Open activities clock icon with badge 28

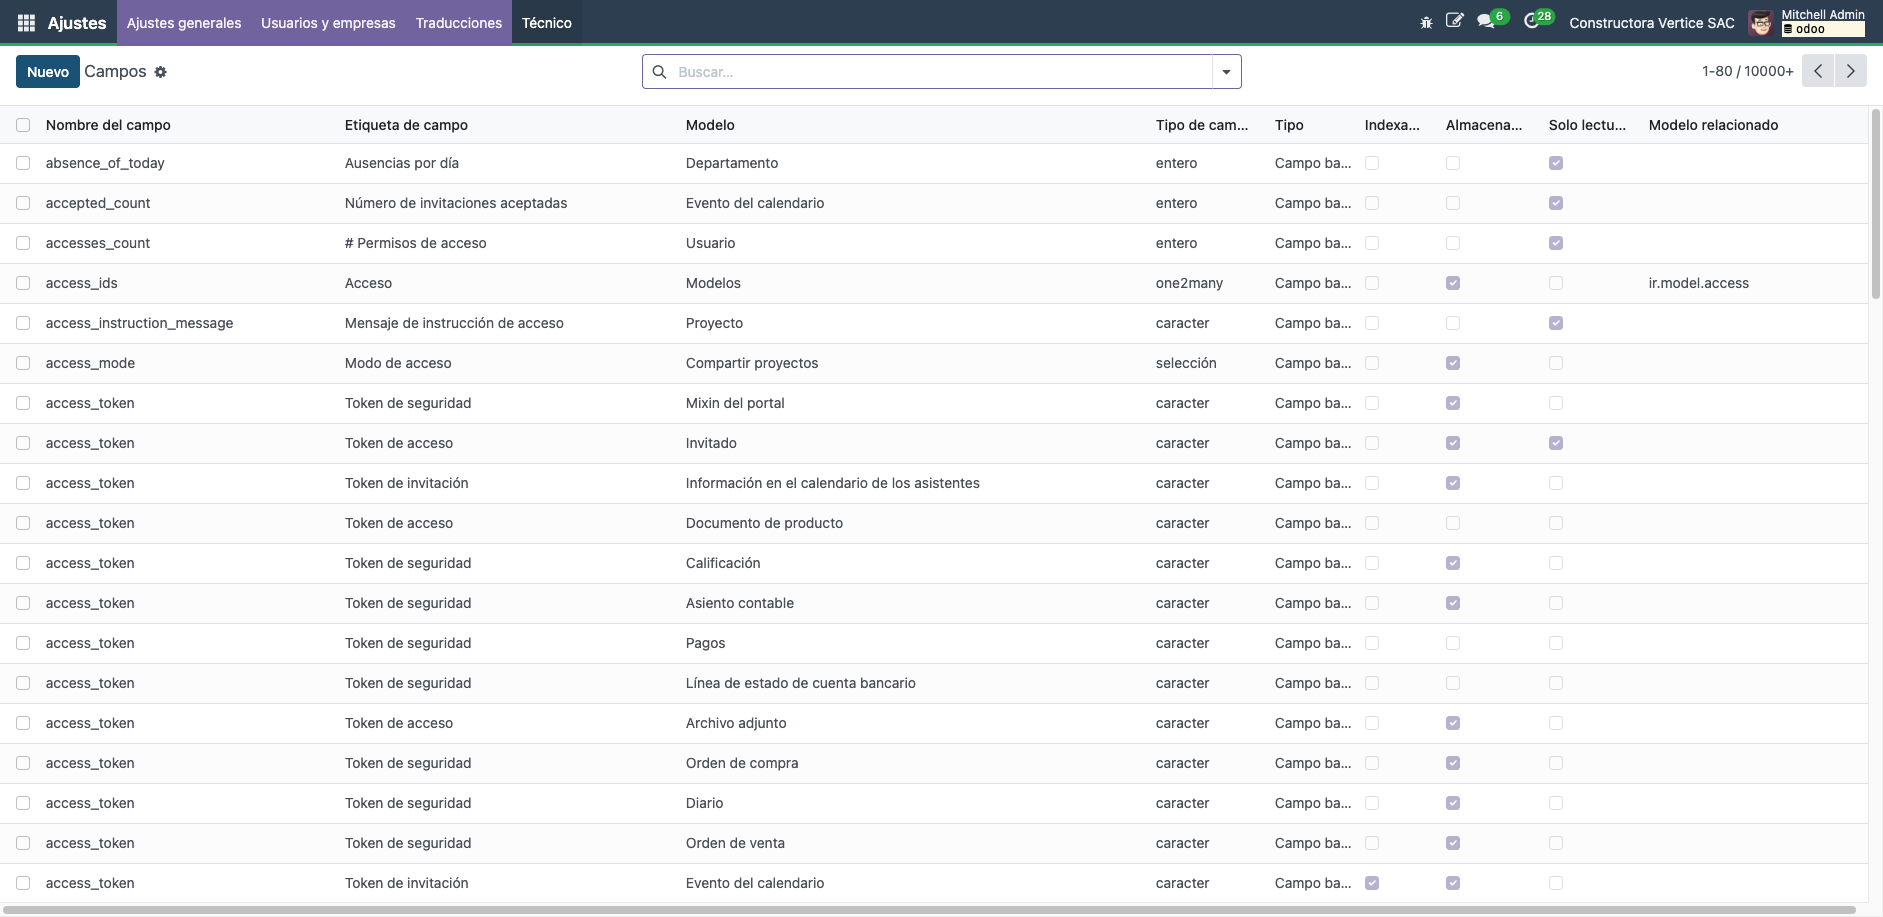point(1538,20)
